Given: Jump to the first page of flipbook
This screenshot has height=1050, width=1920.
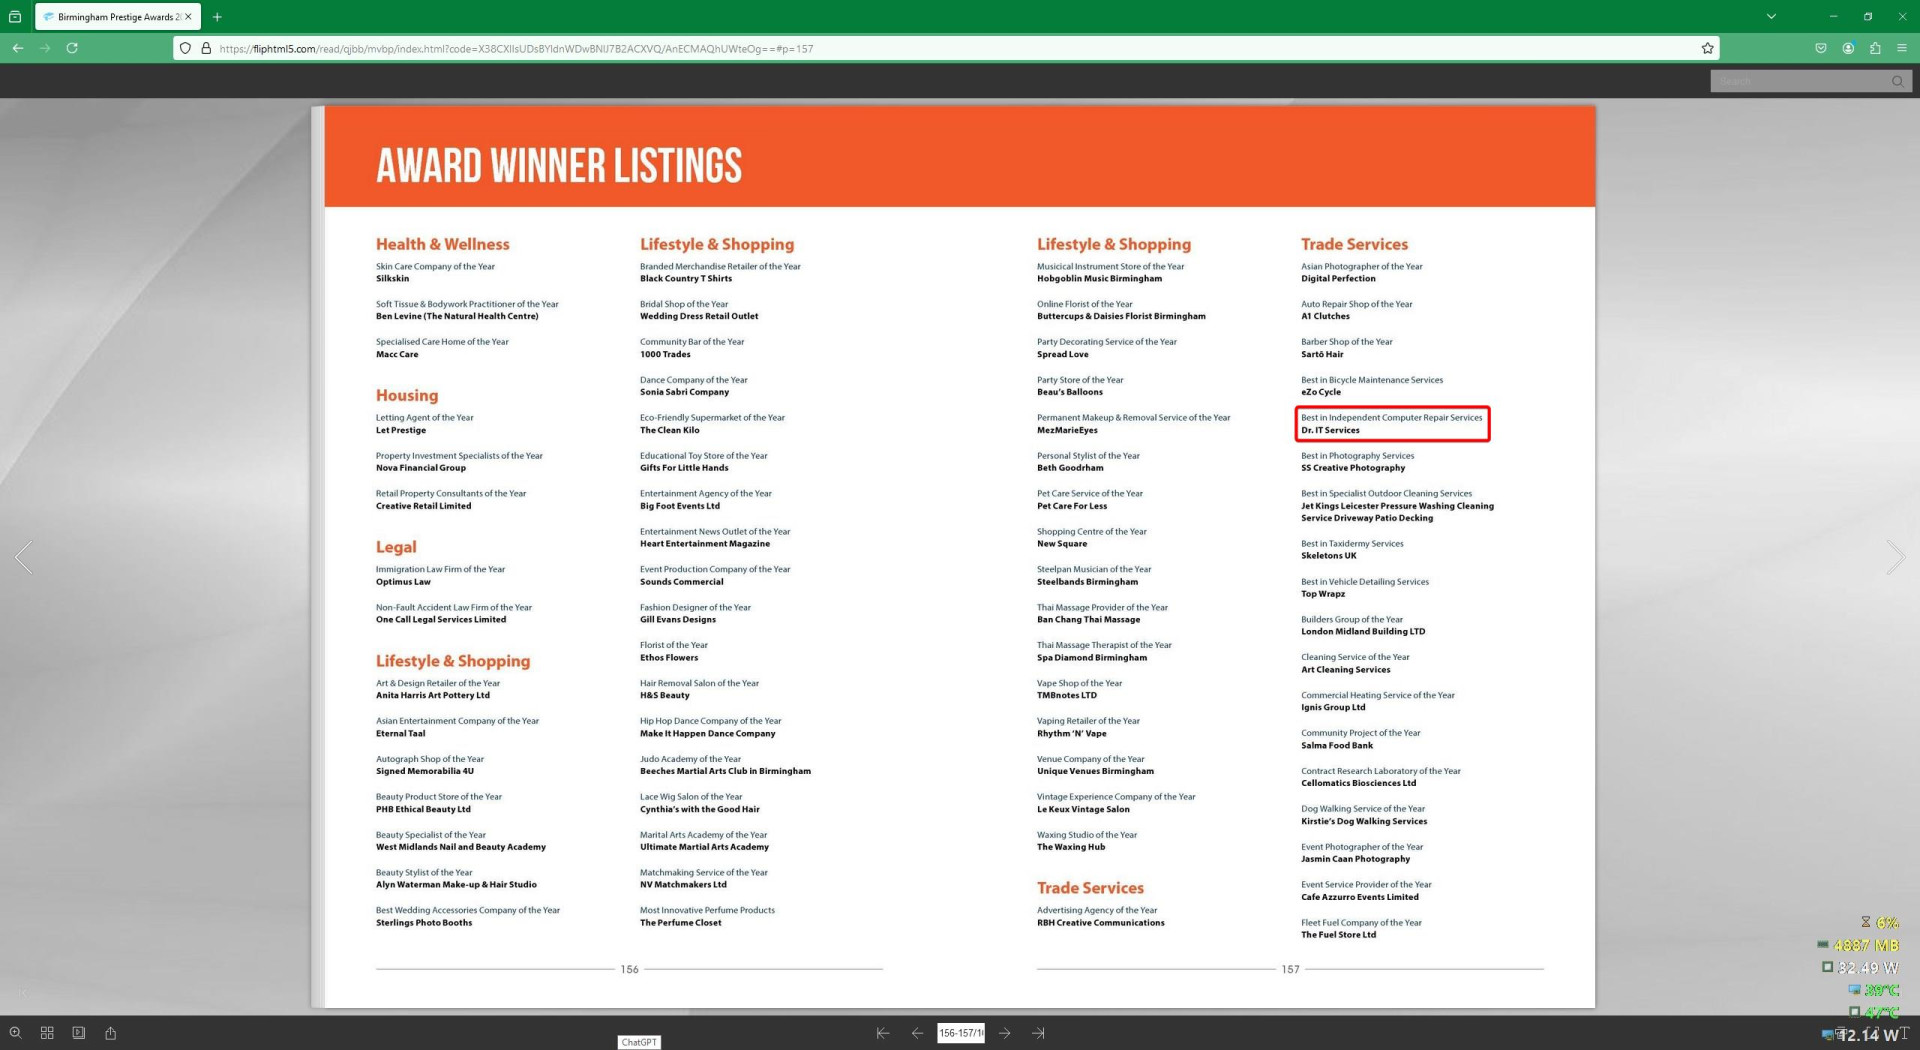Looking at the screenshot, I should point(882,1033).
